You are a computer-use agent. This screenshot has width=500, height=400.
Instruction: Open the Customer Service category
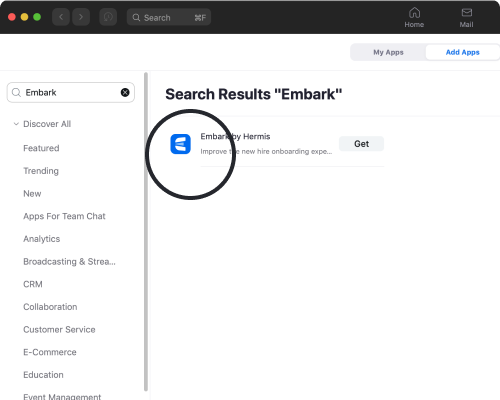point(59,329)
